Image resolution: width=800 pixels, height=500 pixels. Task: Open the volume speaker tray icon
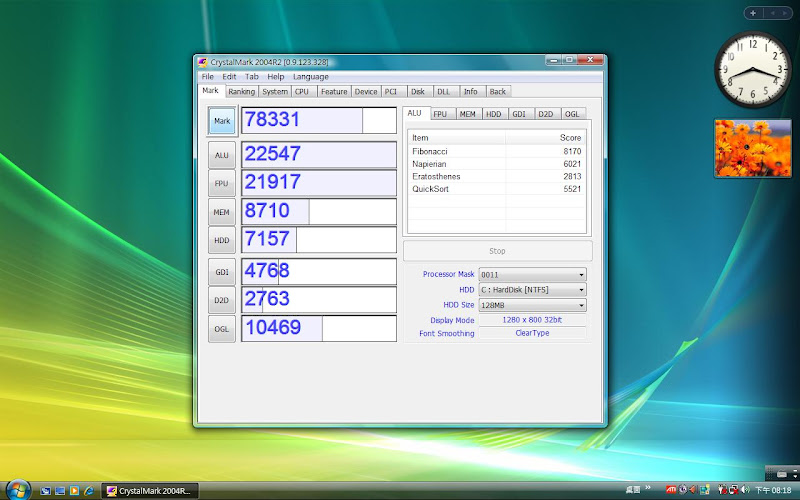[745, 490]
